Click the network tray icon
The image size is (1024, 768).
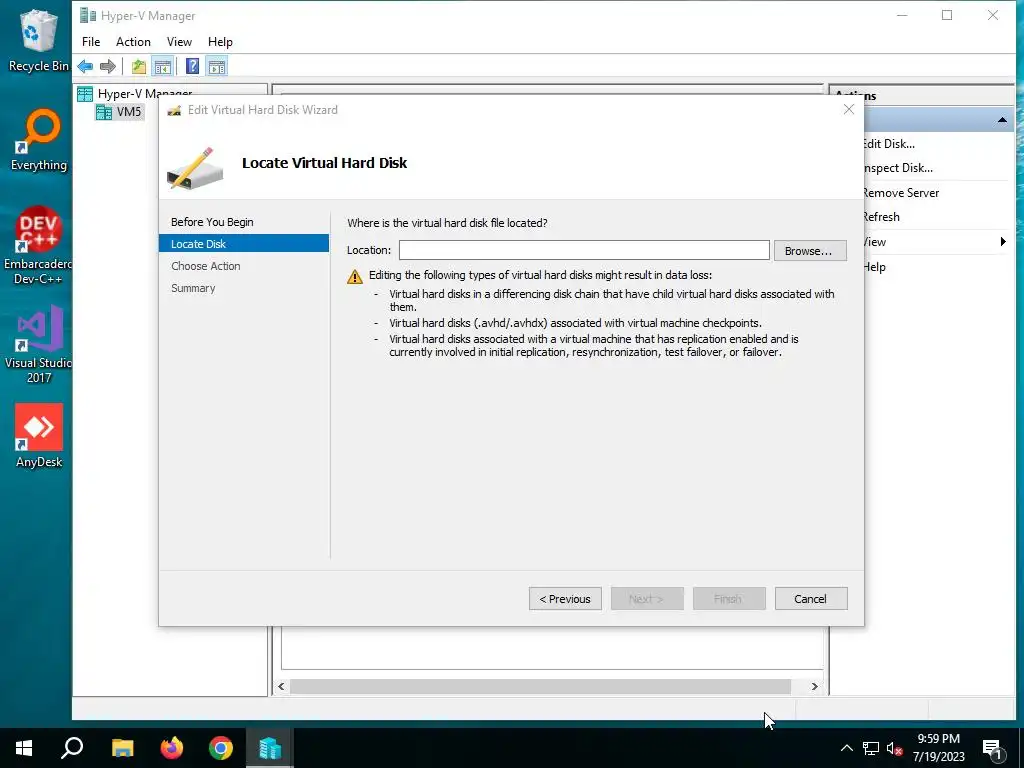point(871,748)
